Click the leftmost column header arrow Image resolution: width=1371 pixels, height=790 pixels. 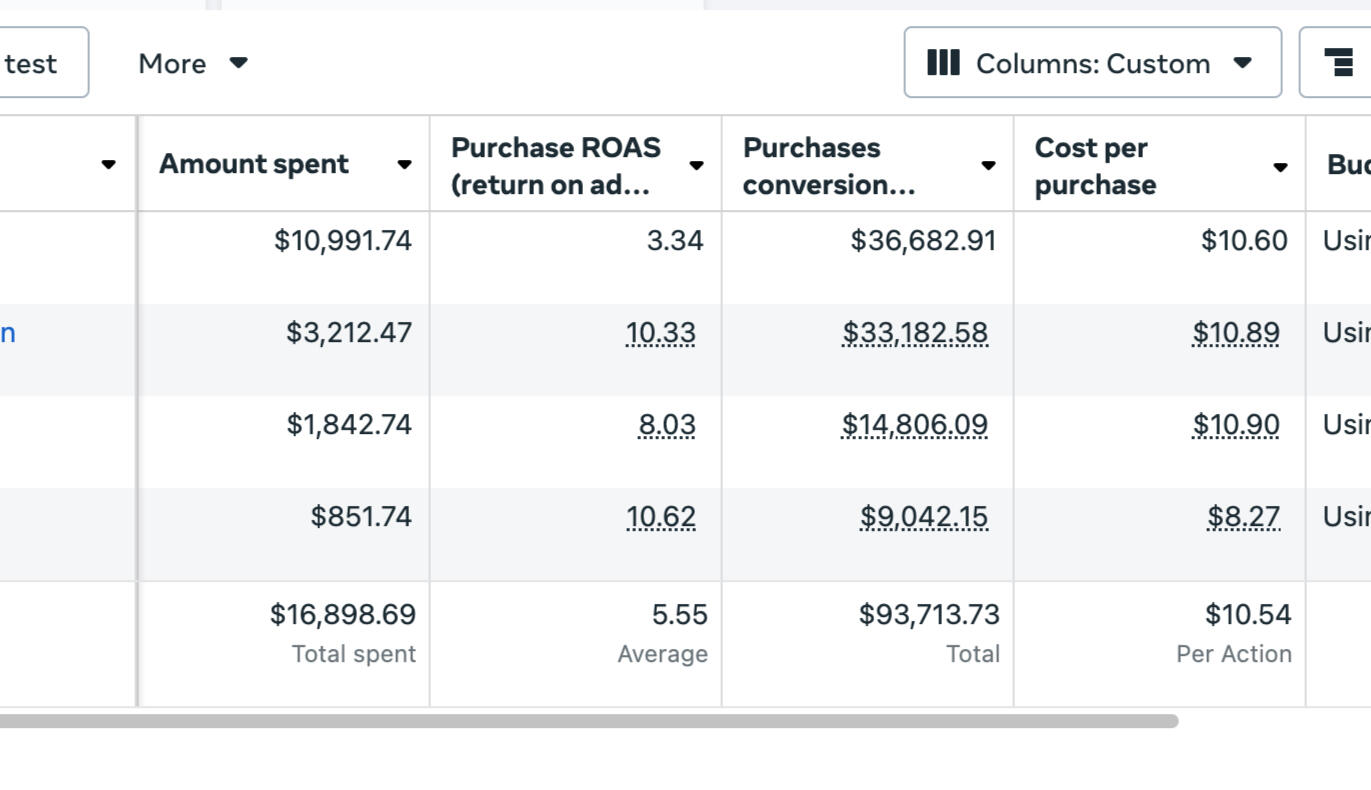click(108, 165)
